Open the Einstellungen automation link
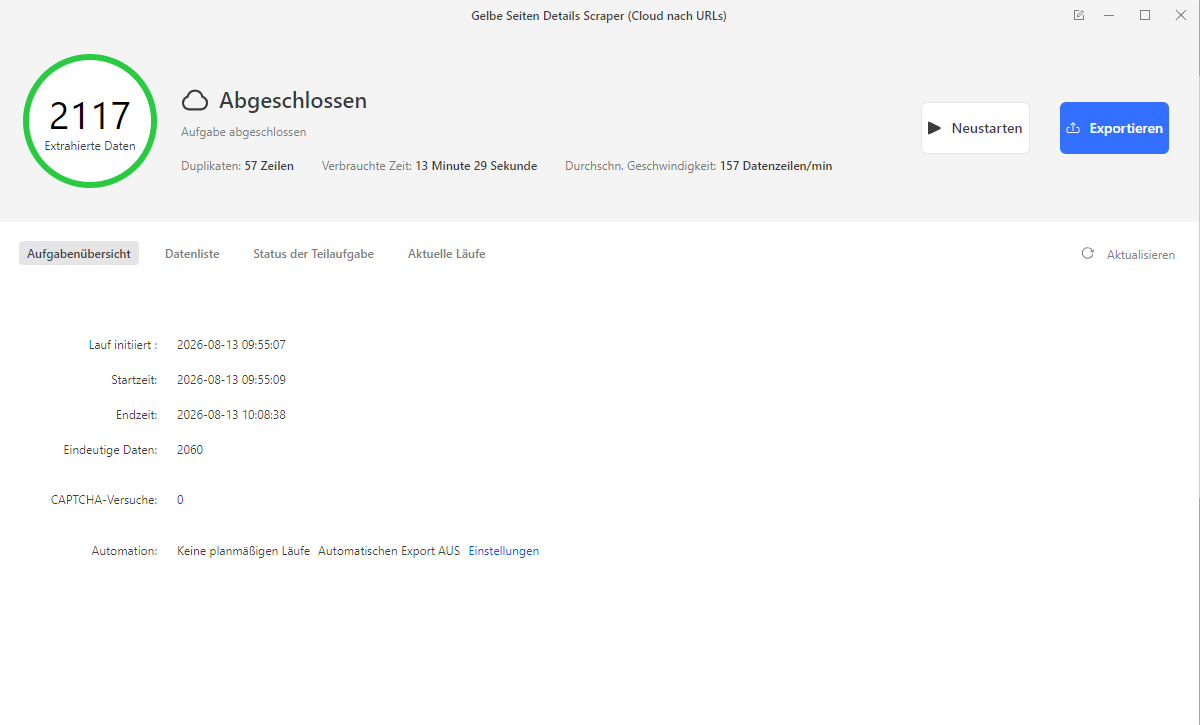This screenshot has width=1200, height=725. coord(504,551)
